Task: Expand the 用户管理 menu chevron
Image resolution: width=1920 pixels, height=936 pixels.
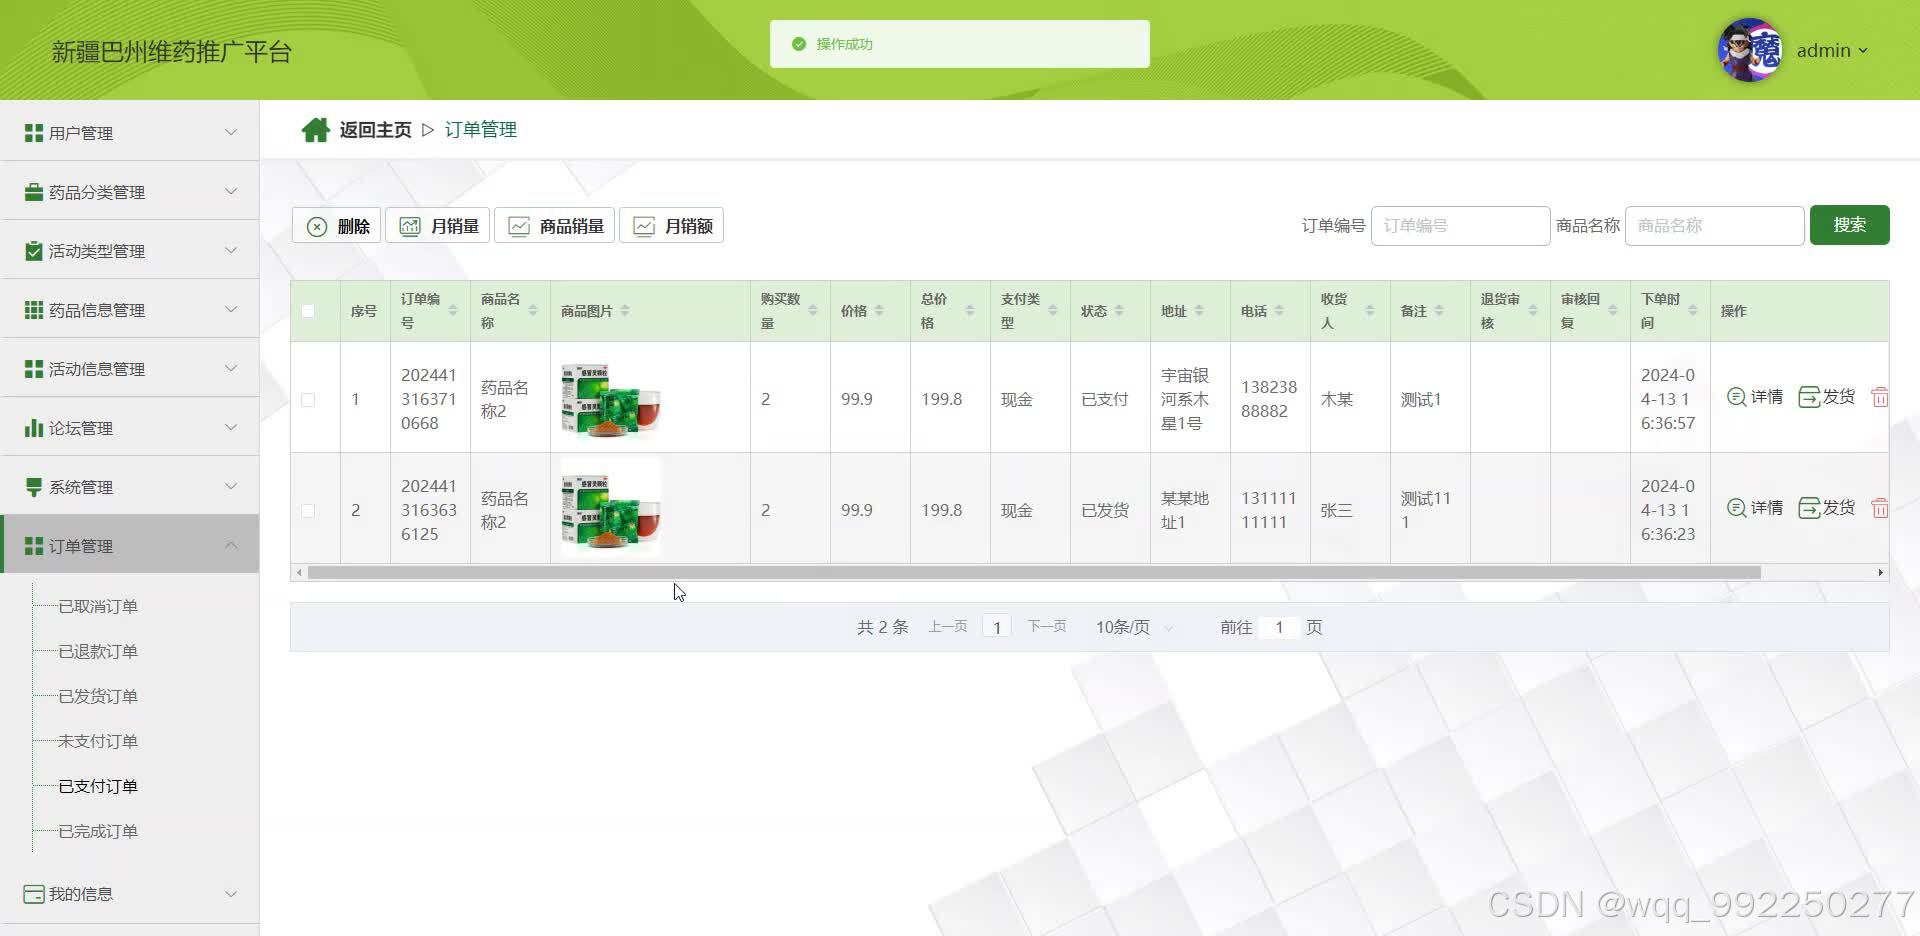Action: 231,132
